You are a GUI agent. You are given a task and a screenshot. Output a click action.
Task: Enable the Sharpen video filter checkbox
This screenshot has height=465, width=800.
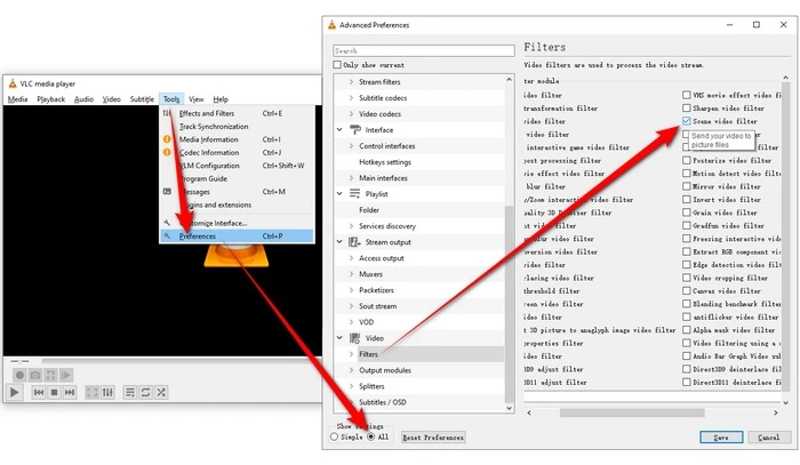tap(686, 108)
